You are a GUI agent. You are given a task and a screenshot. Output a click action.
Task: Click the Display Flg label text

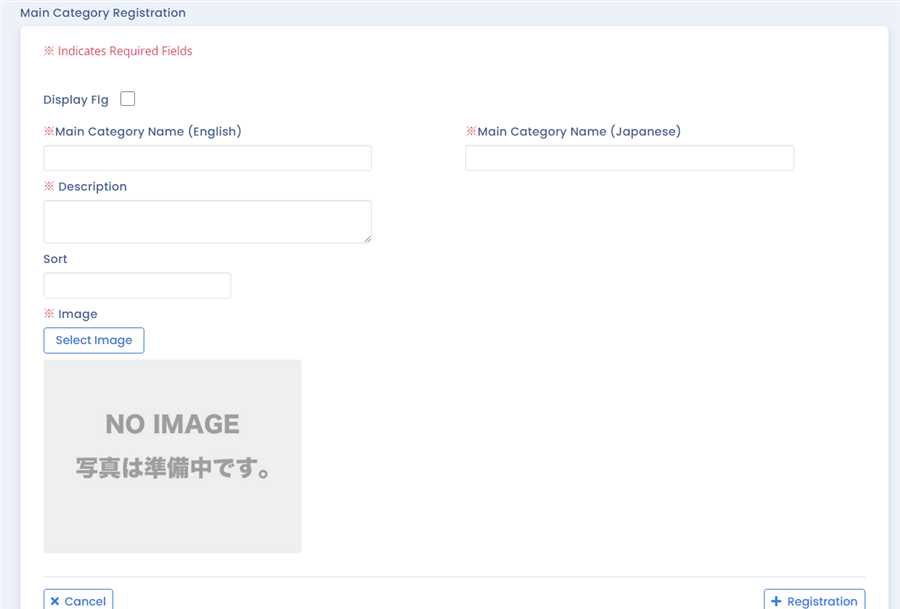coord(76,100)
